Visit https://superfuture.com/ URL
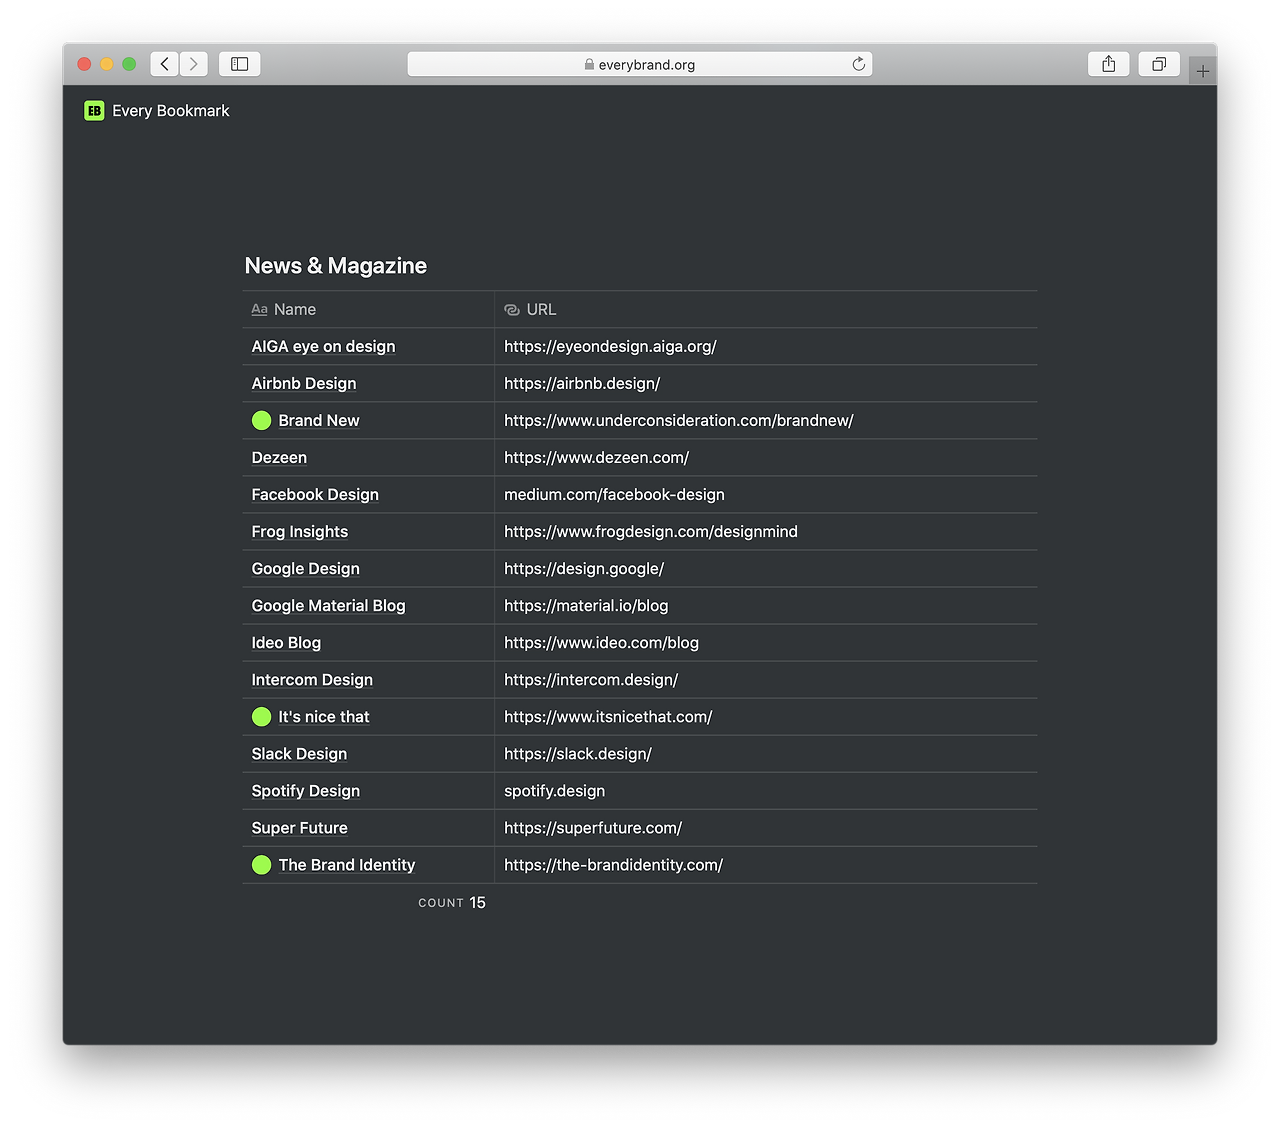Image resolution: width=1280 pixels, height=1128 pixels. pyautogui.click(x=593, y=828)
